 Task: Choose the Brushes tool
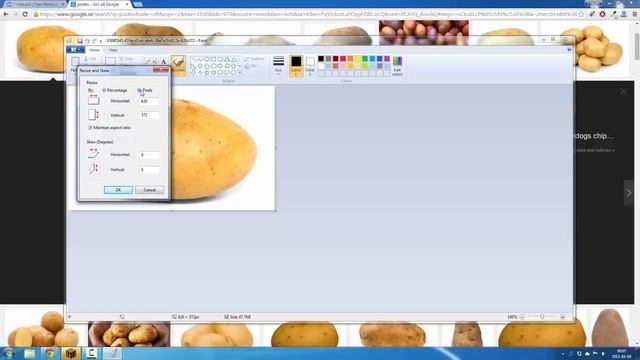[178, 65]
